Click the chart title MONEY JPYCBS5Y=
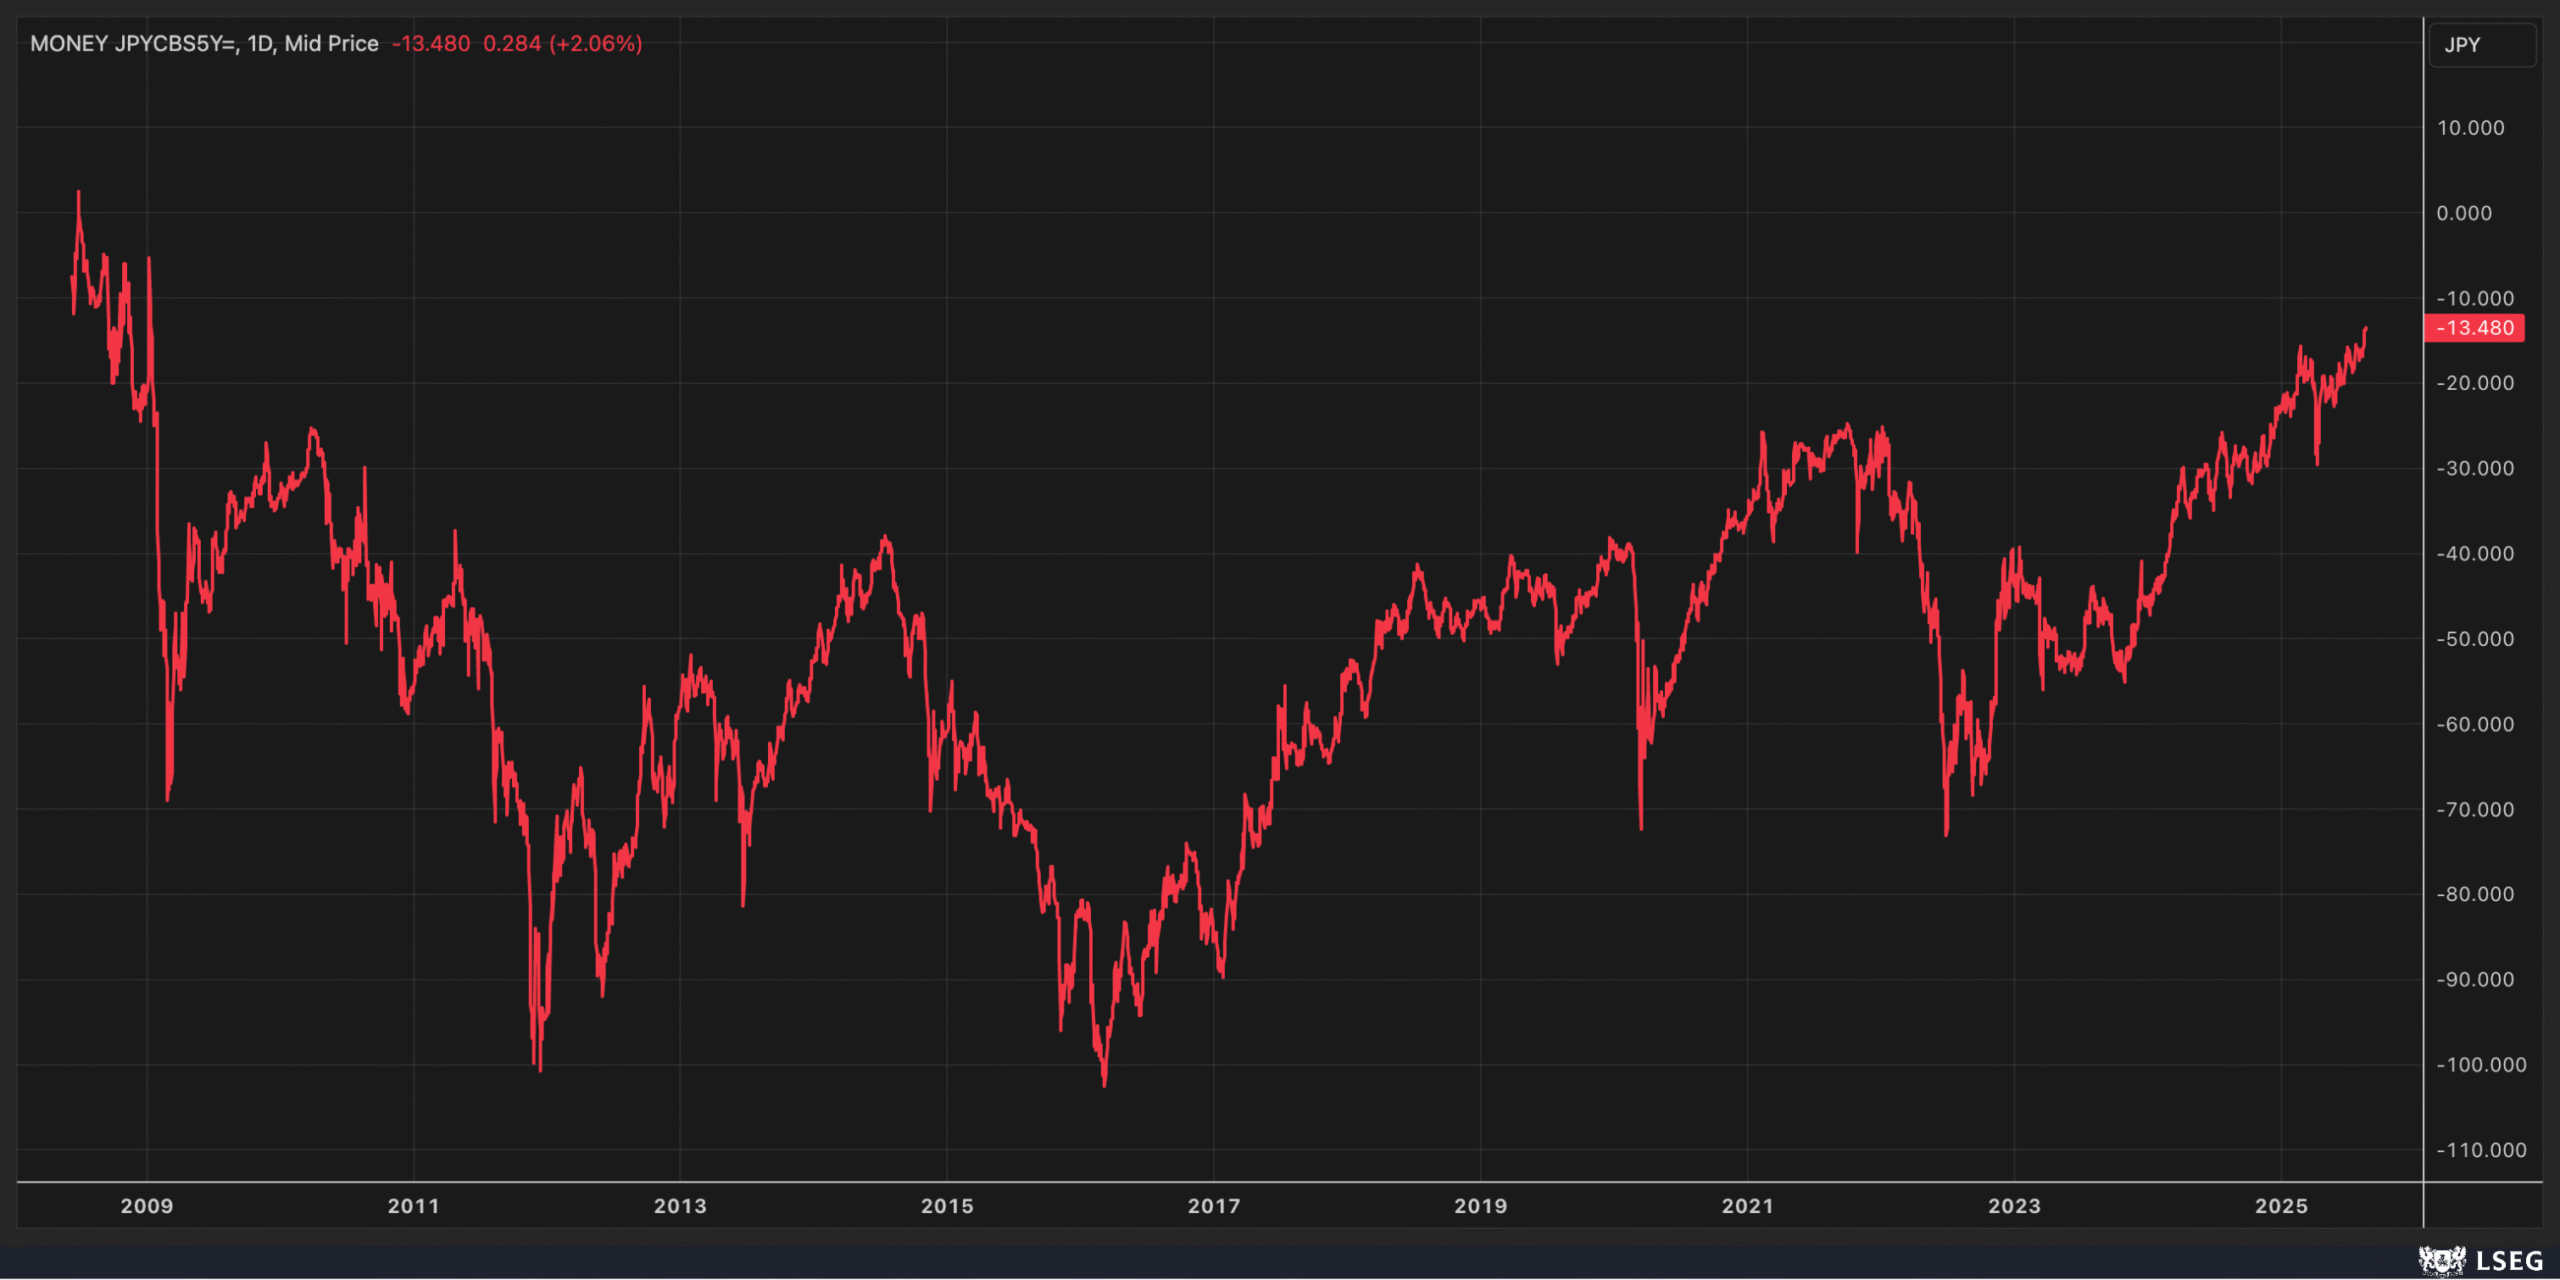Screen dimensions: 2560x1280 pos(135,44)
